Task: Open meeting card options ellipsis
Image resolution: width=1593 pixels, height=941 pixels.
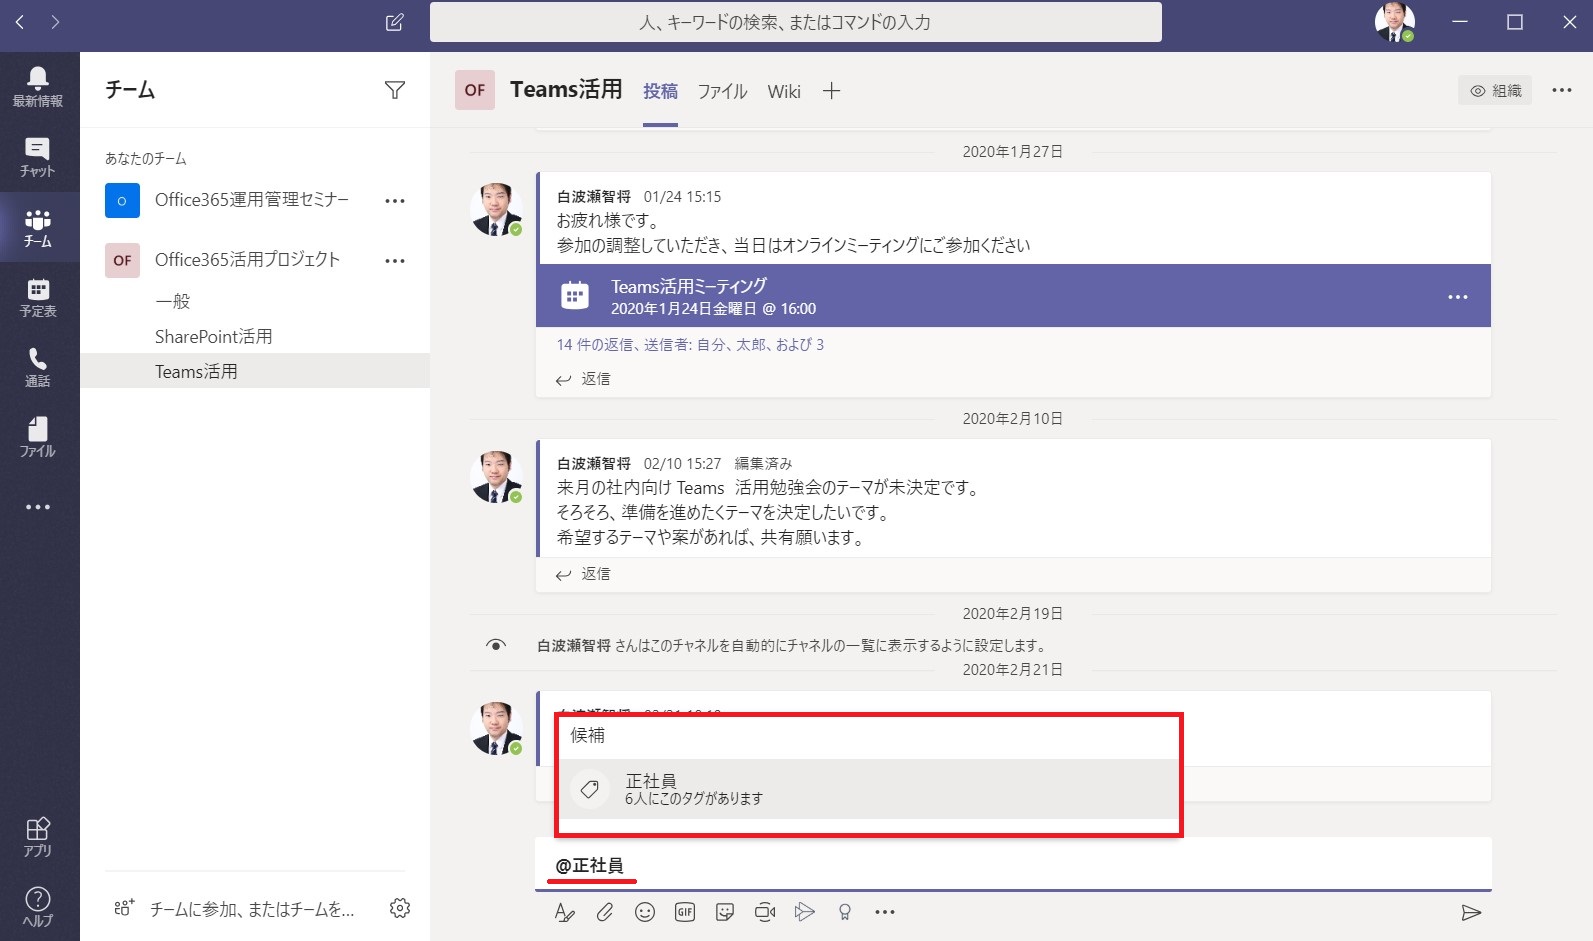Action: [x=1458, y=297]
